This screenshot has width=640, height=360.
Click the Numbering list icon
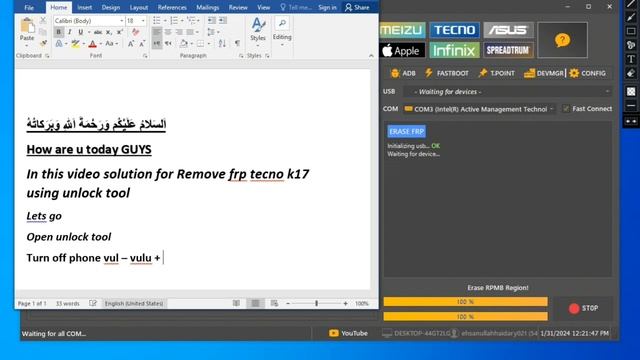(174, 20)
